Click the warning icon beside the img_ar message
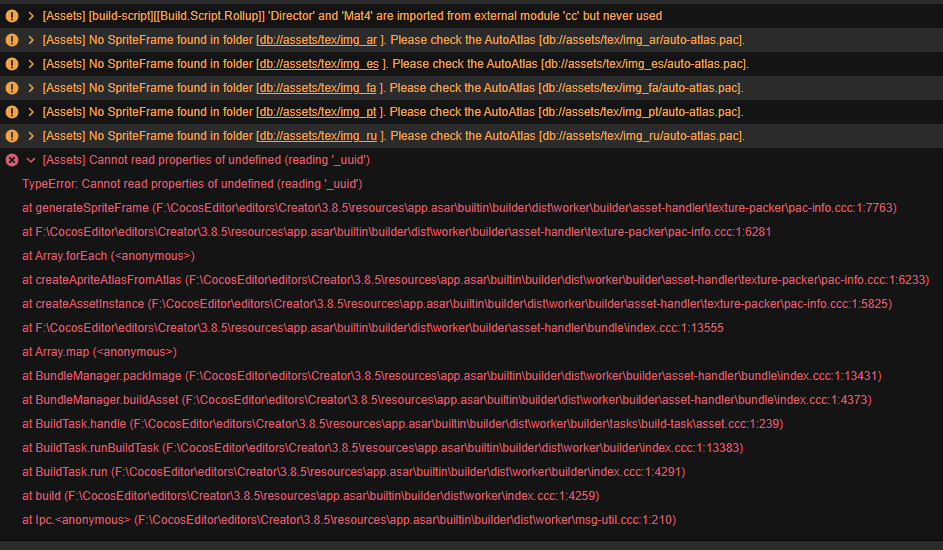Screen dimensions: 943x550 click(11, 40)
